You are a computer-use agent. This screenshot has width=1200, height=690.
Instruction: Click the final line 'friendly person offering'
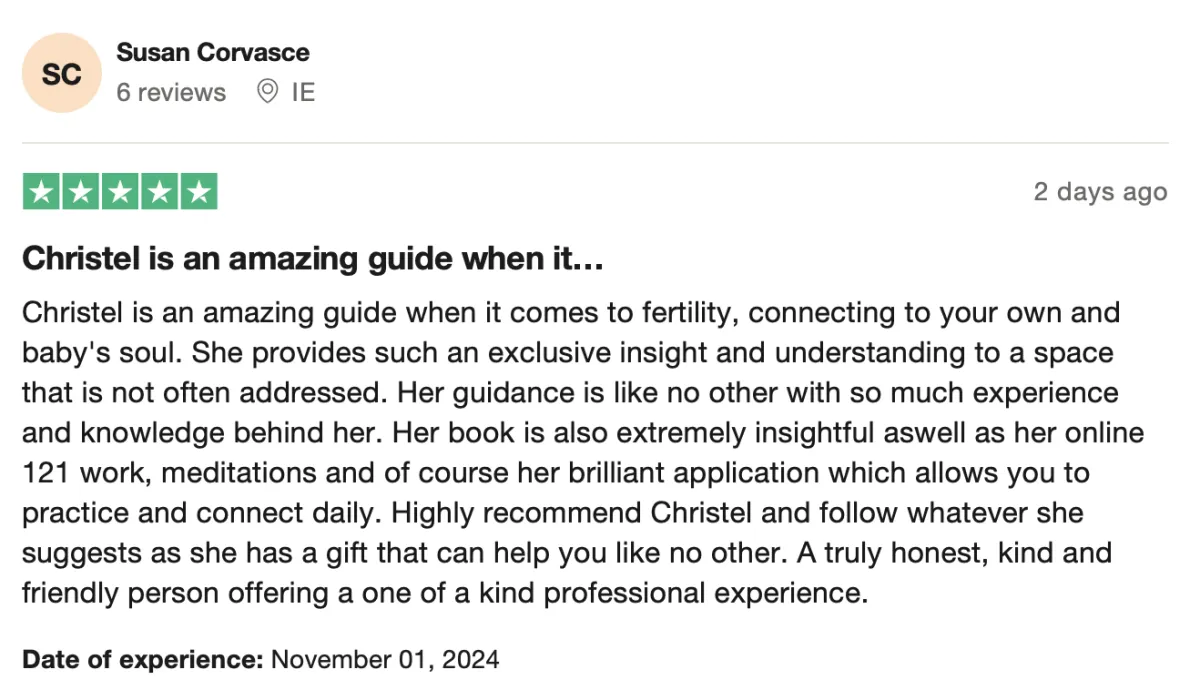444,593
